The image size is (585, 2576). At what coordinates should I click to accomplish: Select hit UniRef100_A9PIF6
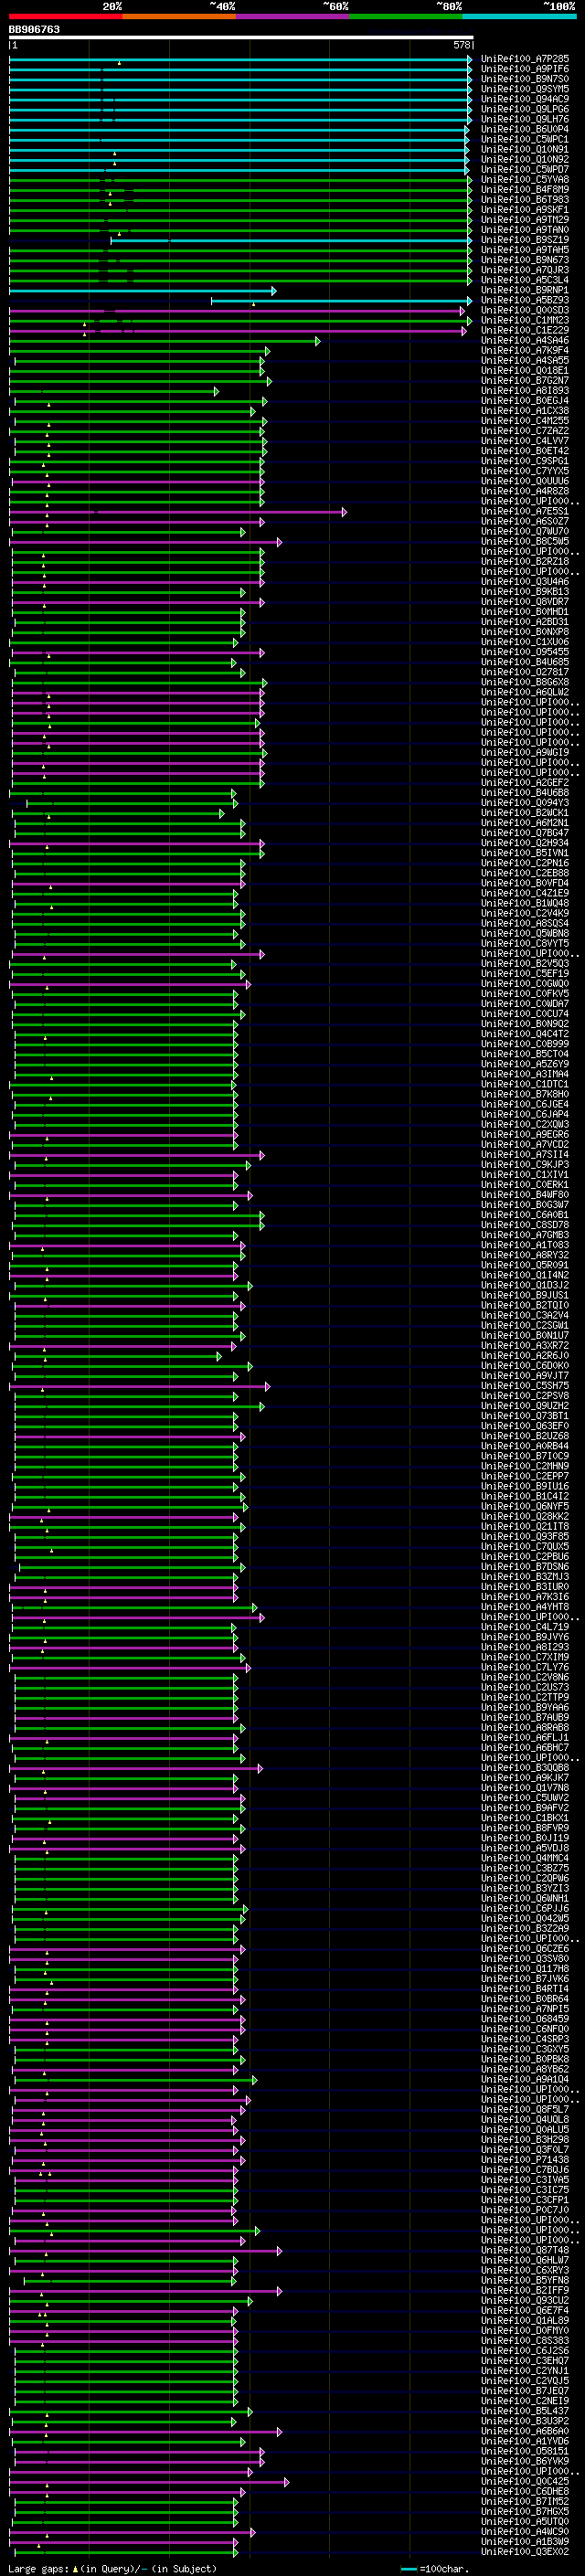(525, 69)
